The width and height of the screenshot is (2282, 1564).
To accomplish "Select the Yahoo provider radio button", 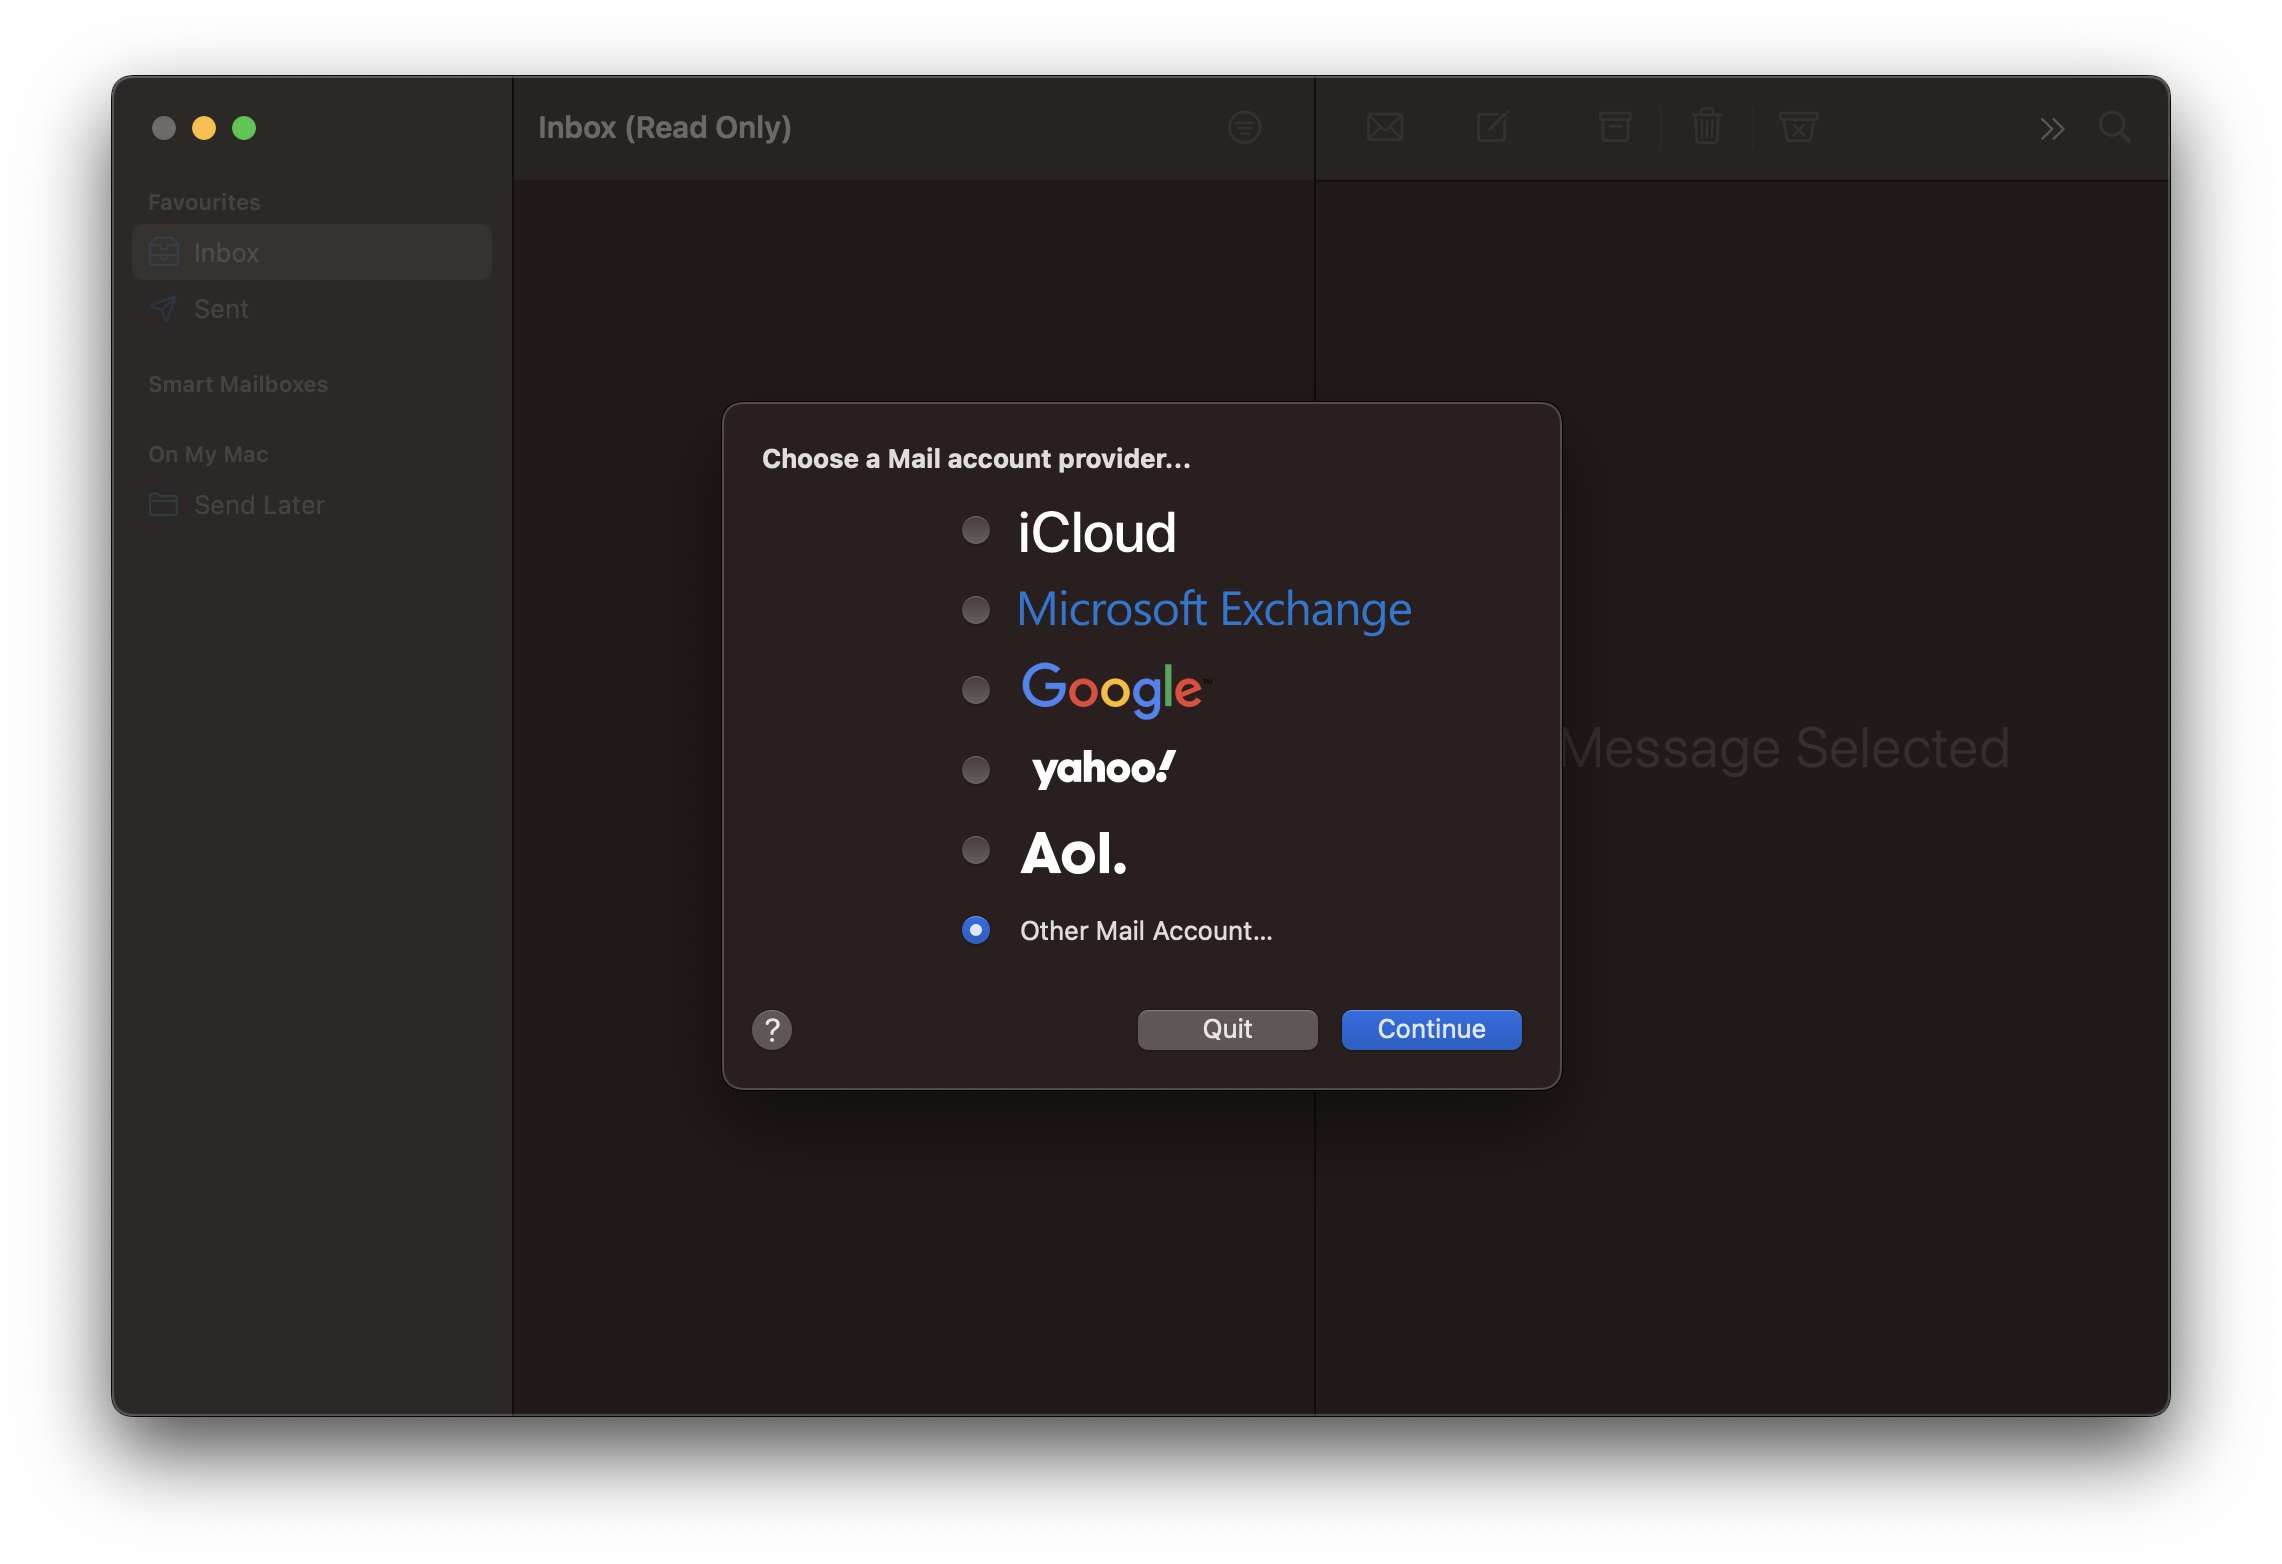I will pos(975,770).
